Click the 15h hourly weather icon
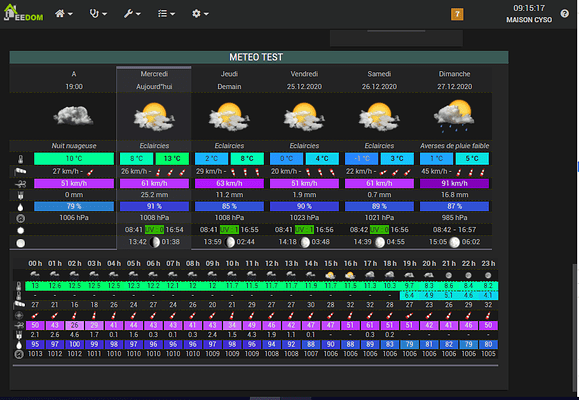This screenshot has height=400, width=579. pos(330,275)
